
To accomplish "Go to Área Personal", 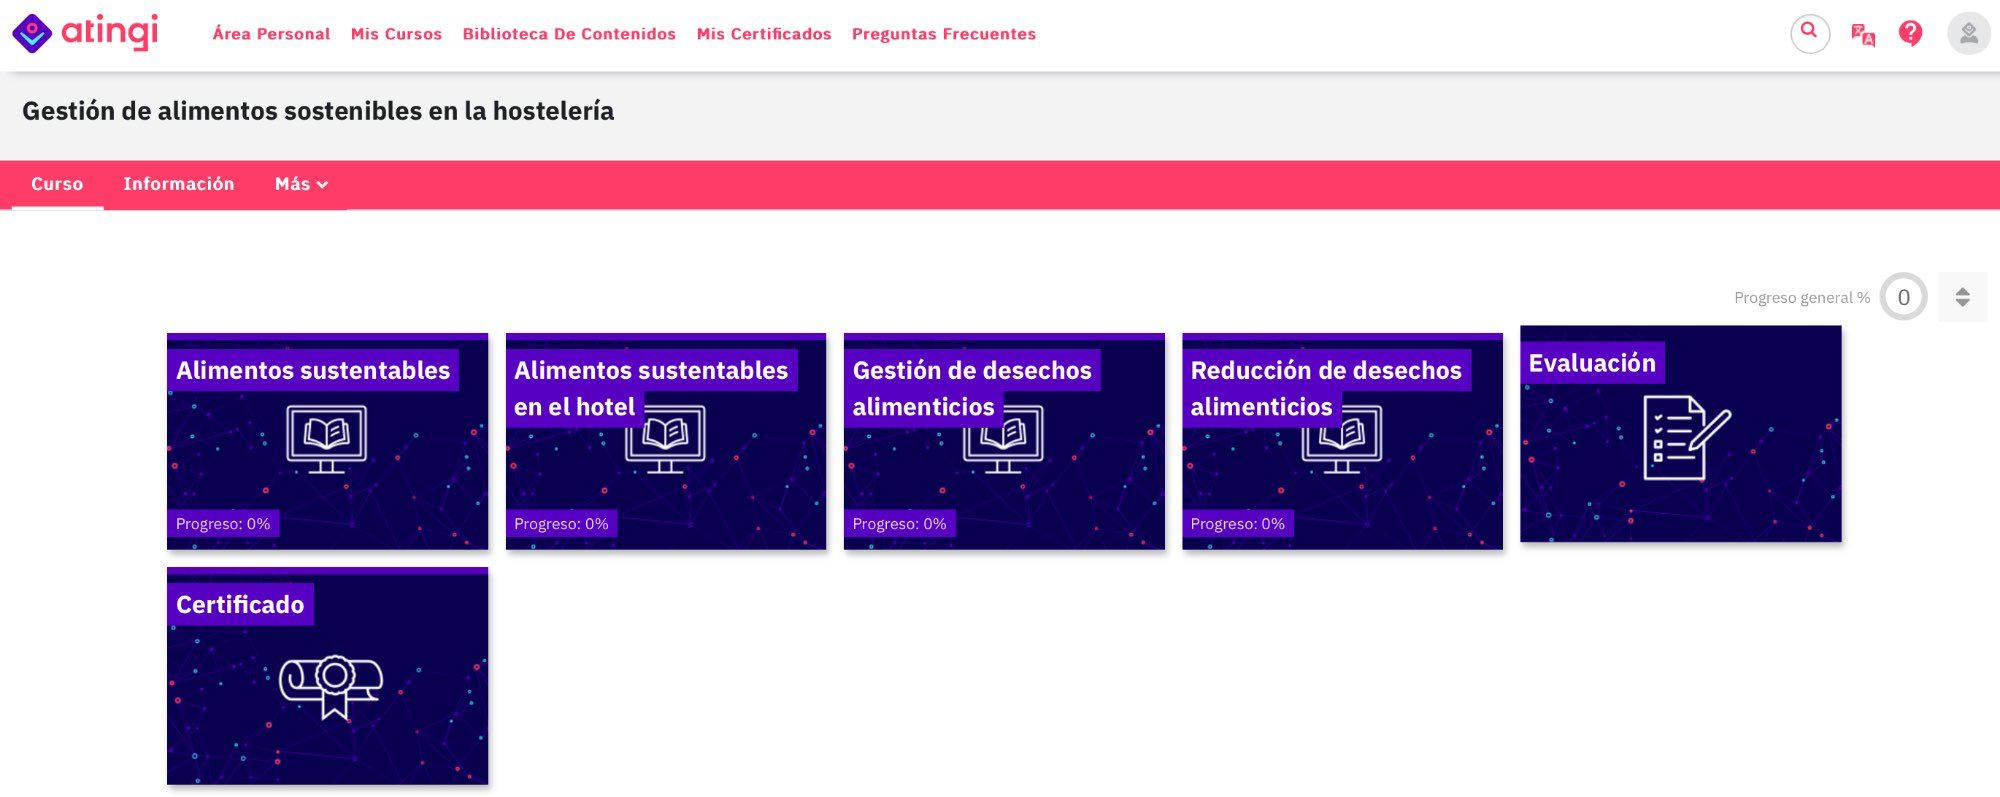I will tap(271, 34).
